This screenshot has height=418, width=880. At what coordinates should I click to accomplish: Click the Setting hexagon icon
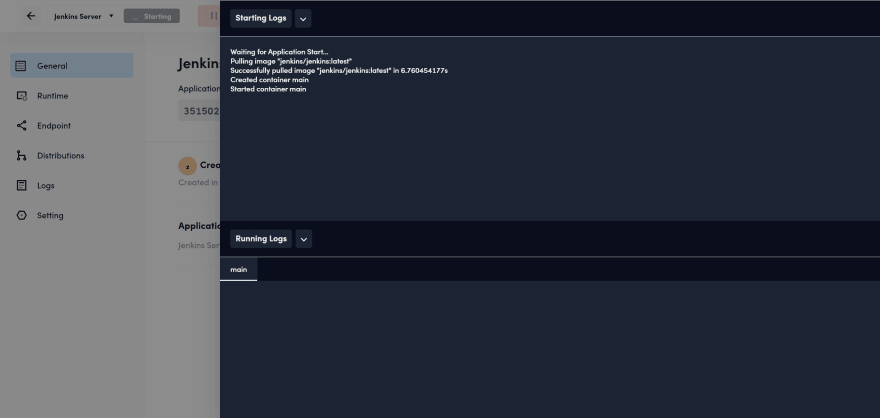point(21,215)
